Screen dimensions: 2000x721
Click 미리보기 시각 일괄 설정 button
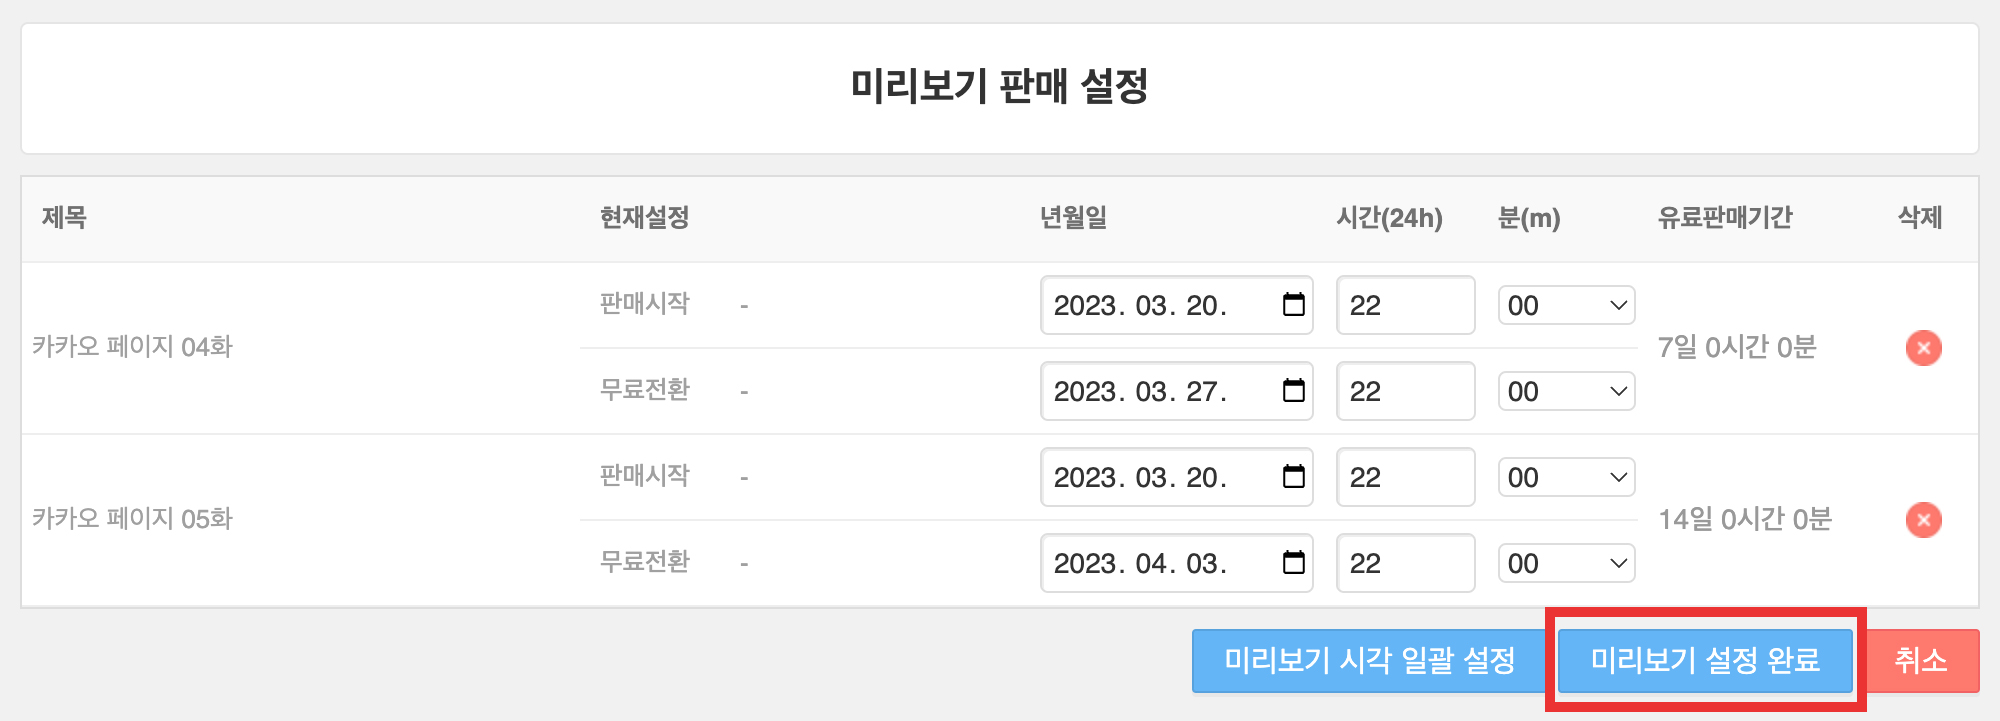point(1370,661)
